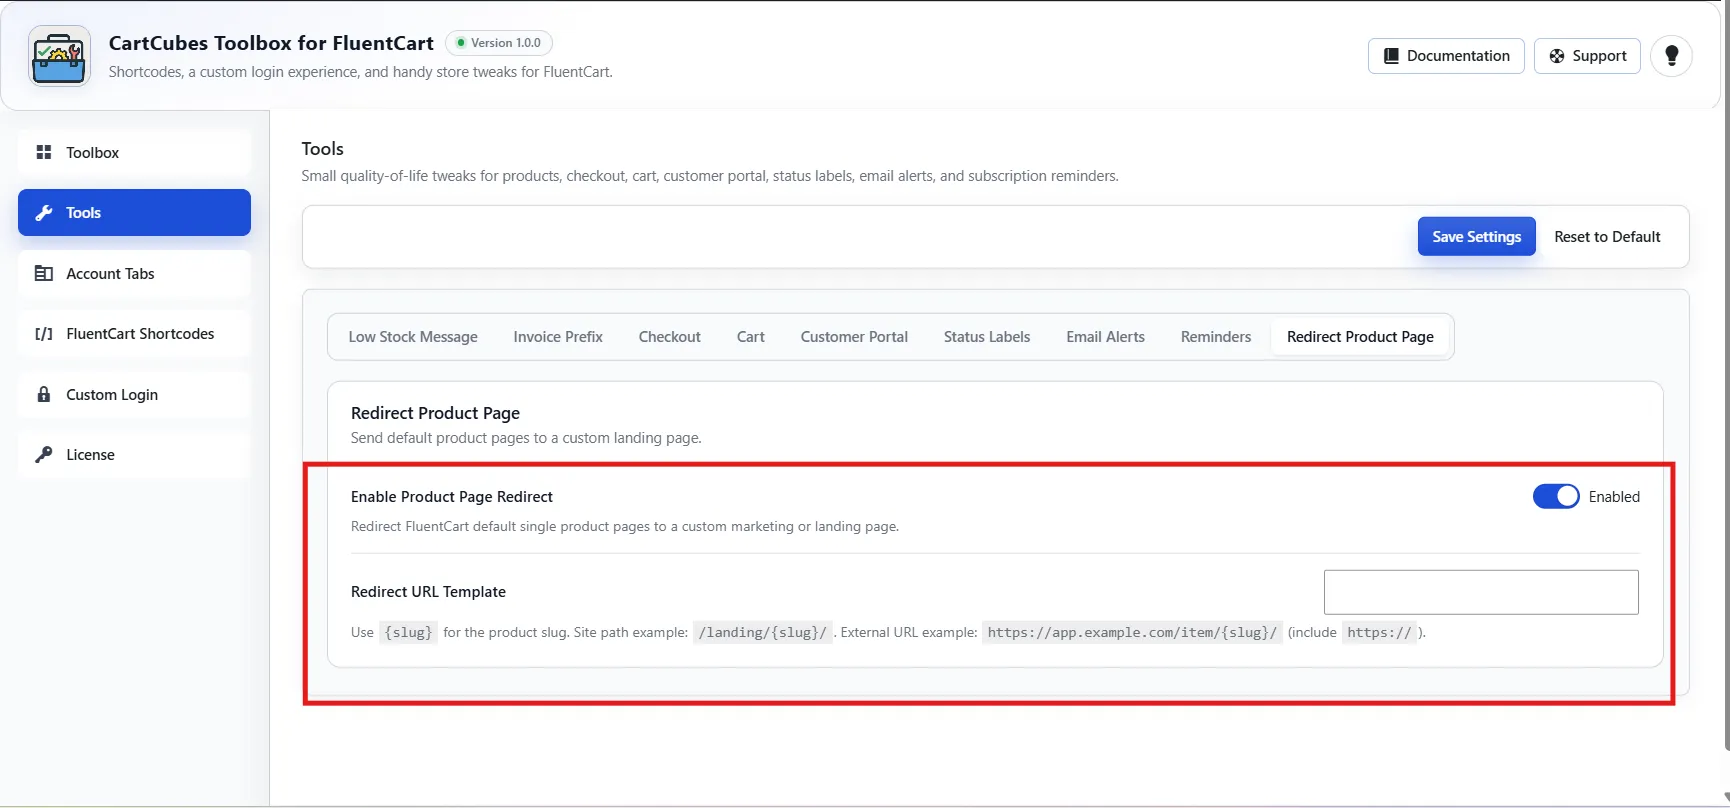The height and width of the screenshot is (808, 1730).
Task: Click the Save Settings button
Action: (1477, 236)
